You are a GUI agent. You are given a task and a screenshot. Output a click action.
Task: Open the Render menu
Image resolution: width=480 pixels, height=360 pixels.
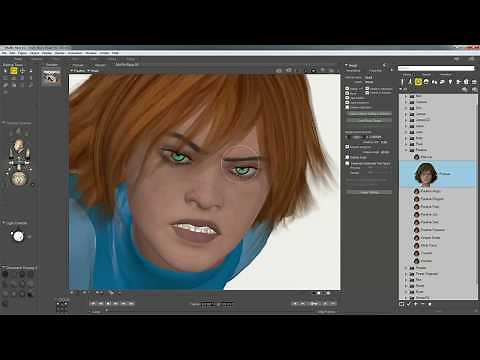click(x=60, y=53)
